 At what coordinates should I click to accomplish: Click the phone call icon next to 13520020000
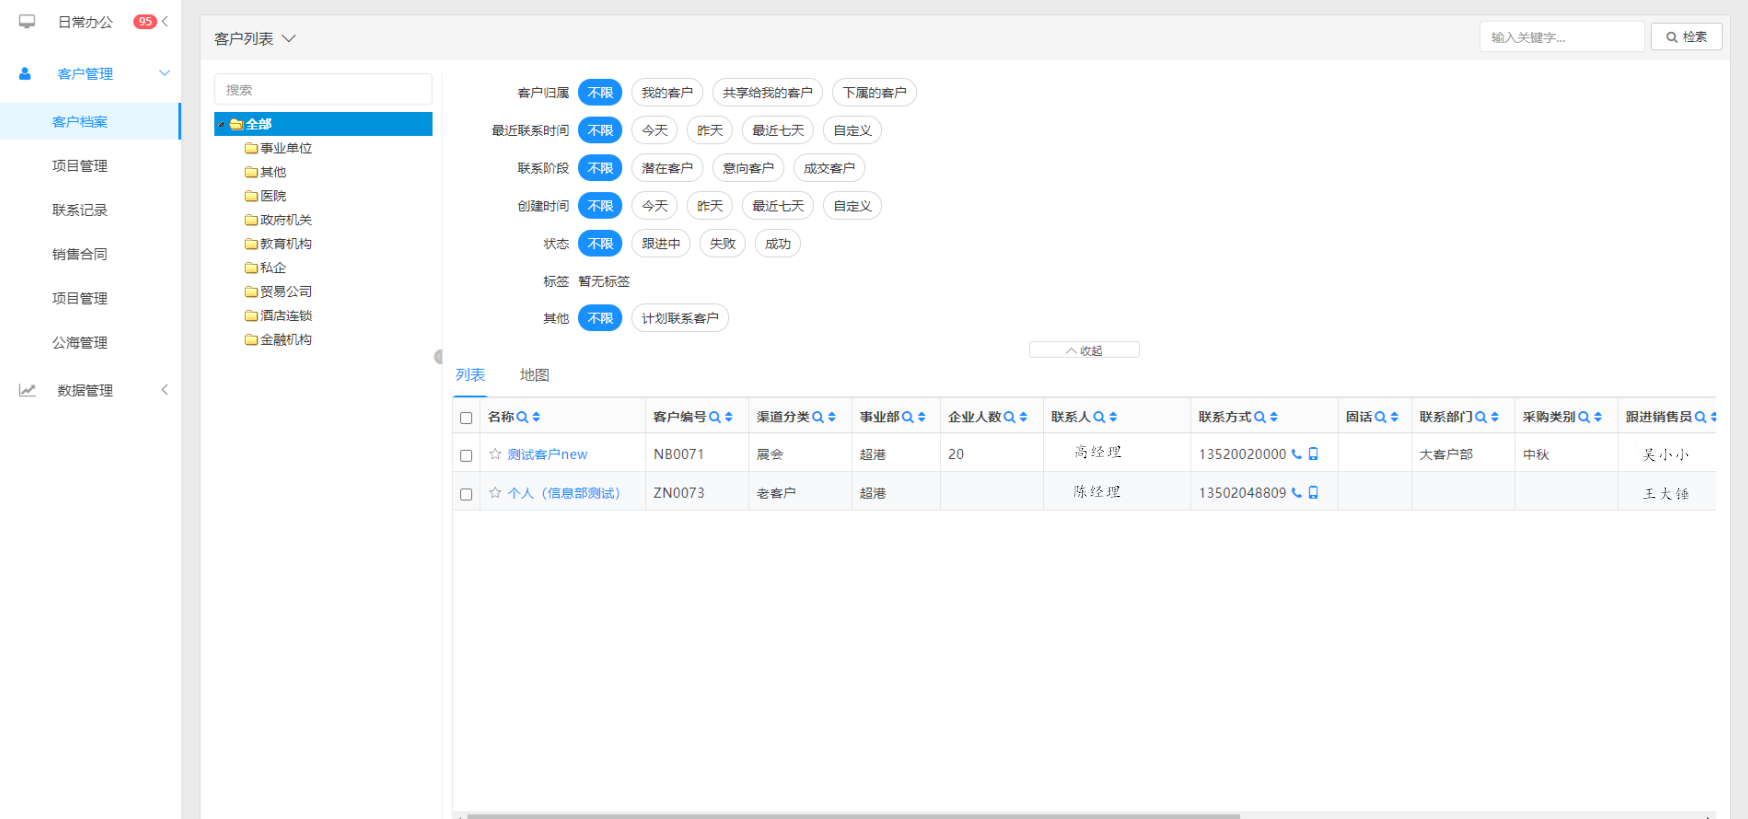[x=1297, y=454]
